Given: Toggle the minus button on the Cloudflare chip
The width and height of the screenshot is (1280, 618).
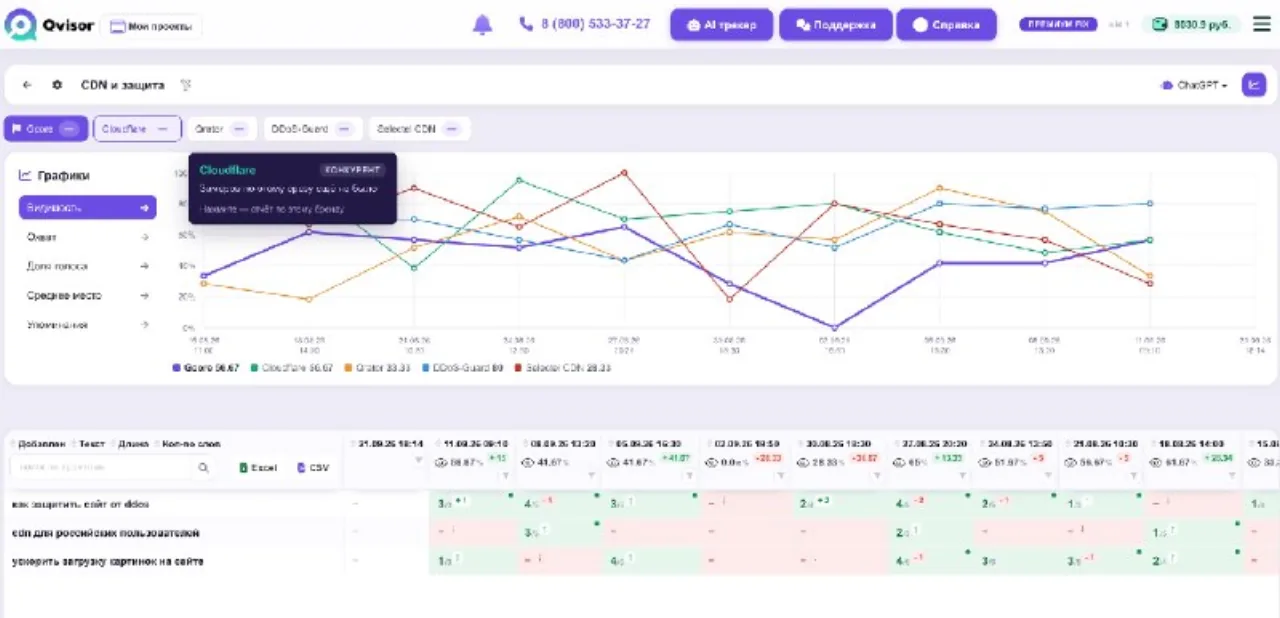Looking at the screenshot, I should tap(162, 129).
